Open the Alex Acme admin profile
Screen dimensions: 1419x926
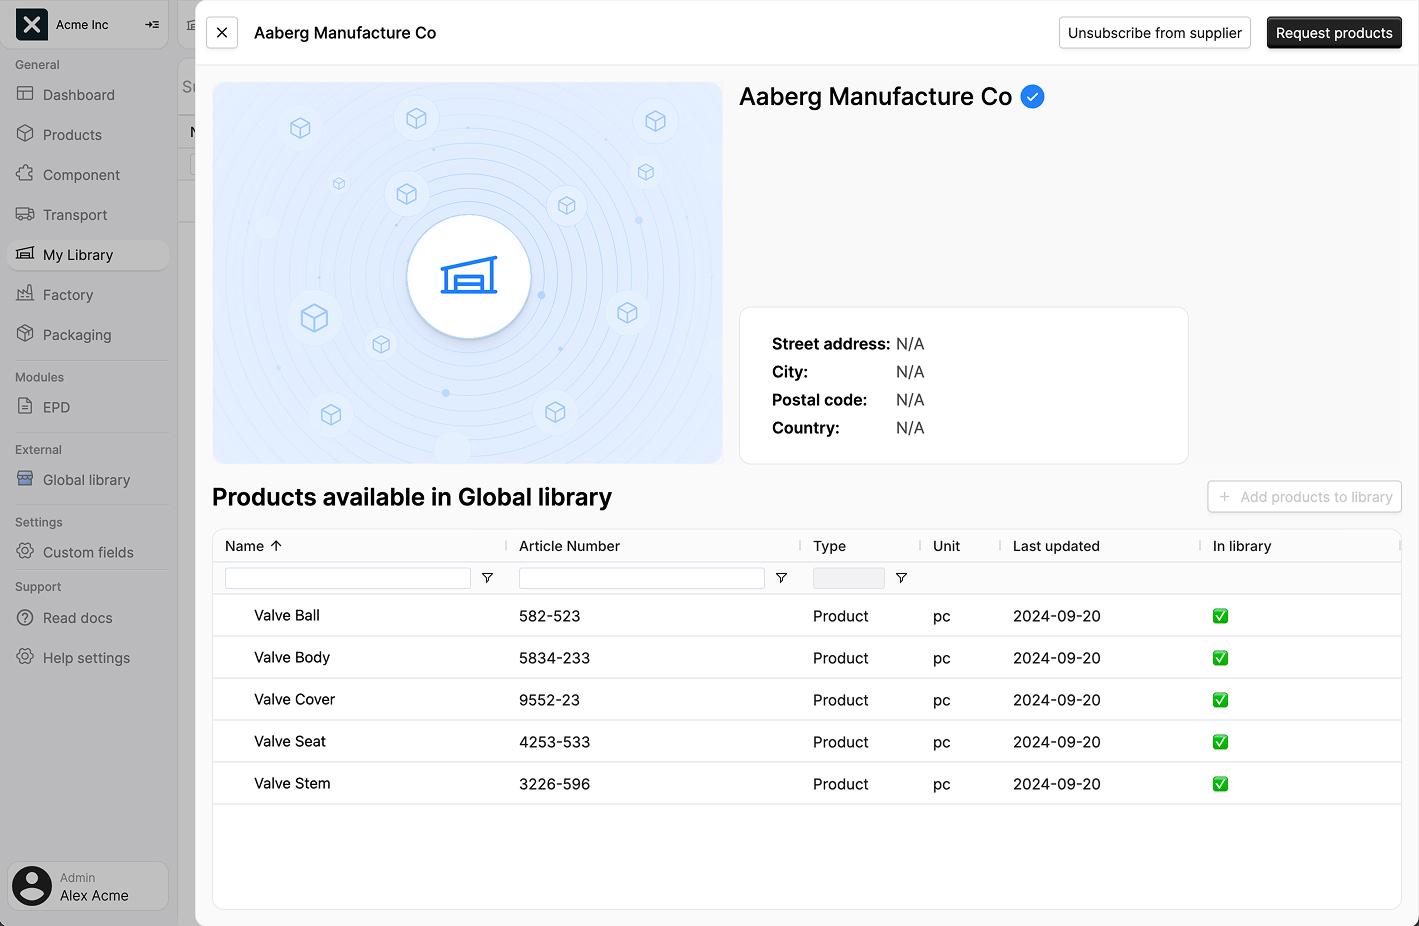(88, 886)
